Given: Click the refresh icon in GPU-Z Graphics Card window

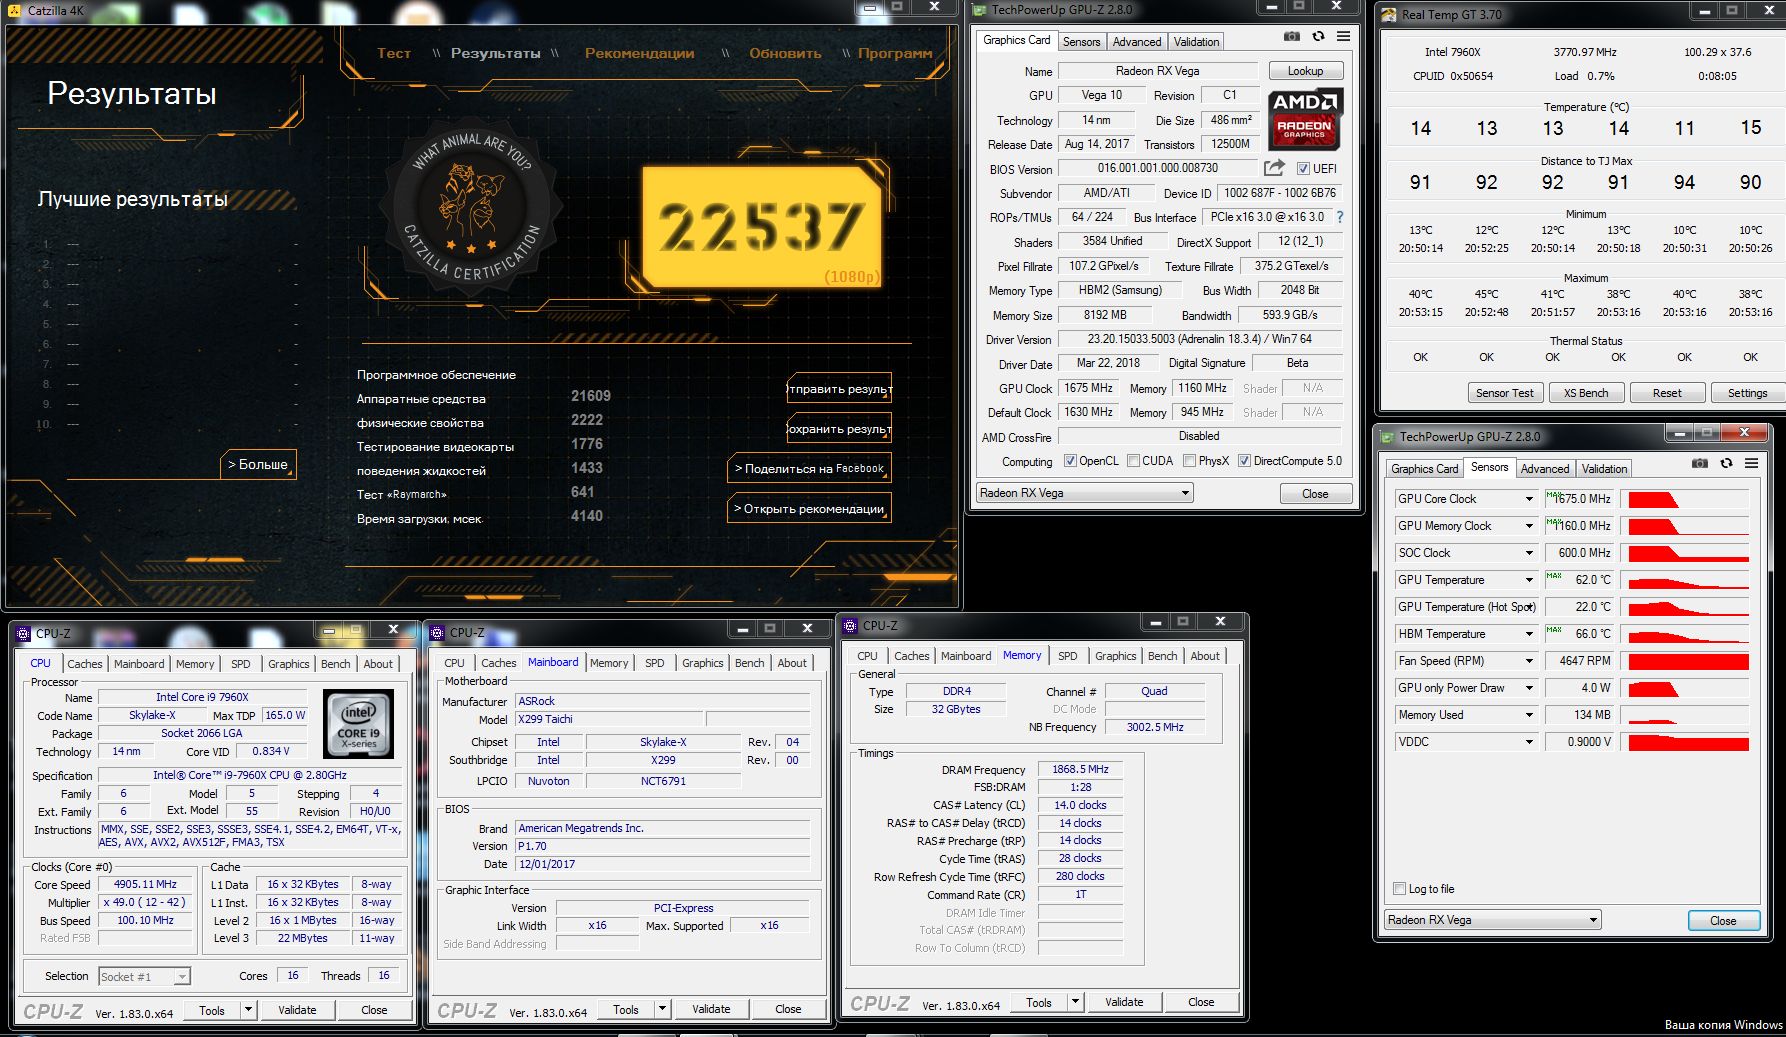Looking at the screenshot, I should (1318, 36).
